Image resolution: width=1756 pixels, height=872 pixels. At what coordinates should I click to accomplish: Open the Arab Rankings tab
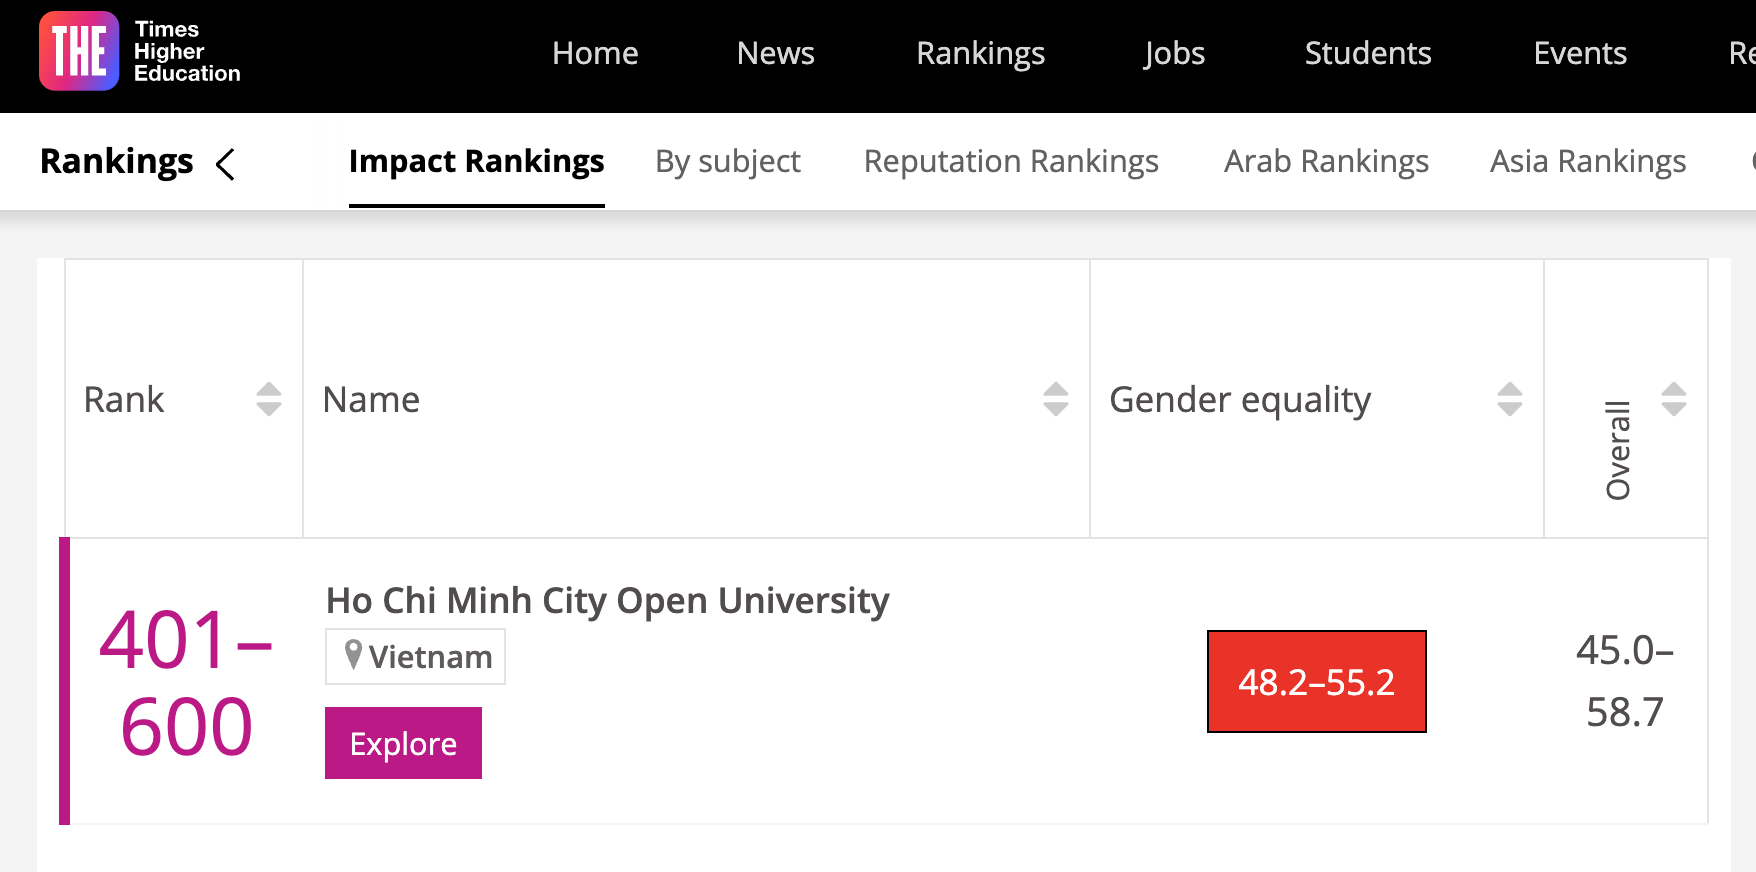tap(1326, 162)
